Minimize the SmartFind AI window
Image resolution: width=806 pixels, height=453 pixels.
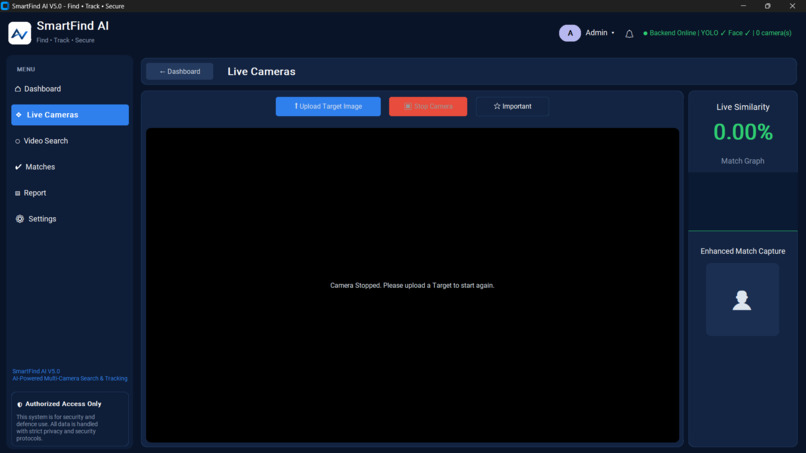(743, 6)
